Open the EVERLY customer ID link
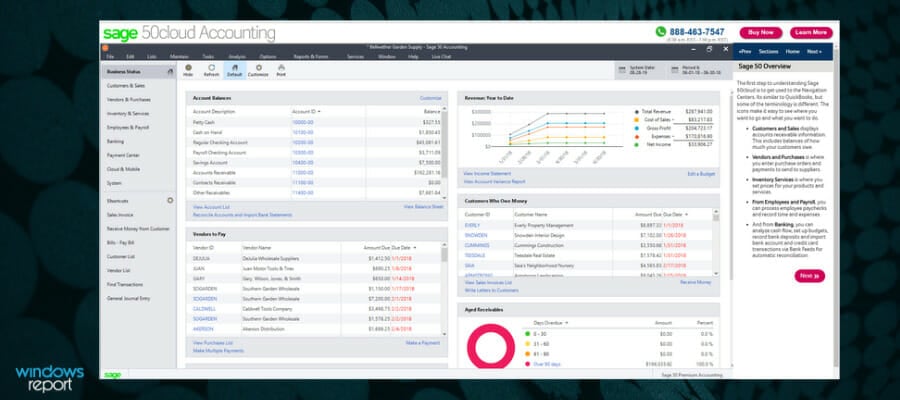This screenshot has height=400, width=900. (472, 225)
